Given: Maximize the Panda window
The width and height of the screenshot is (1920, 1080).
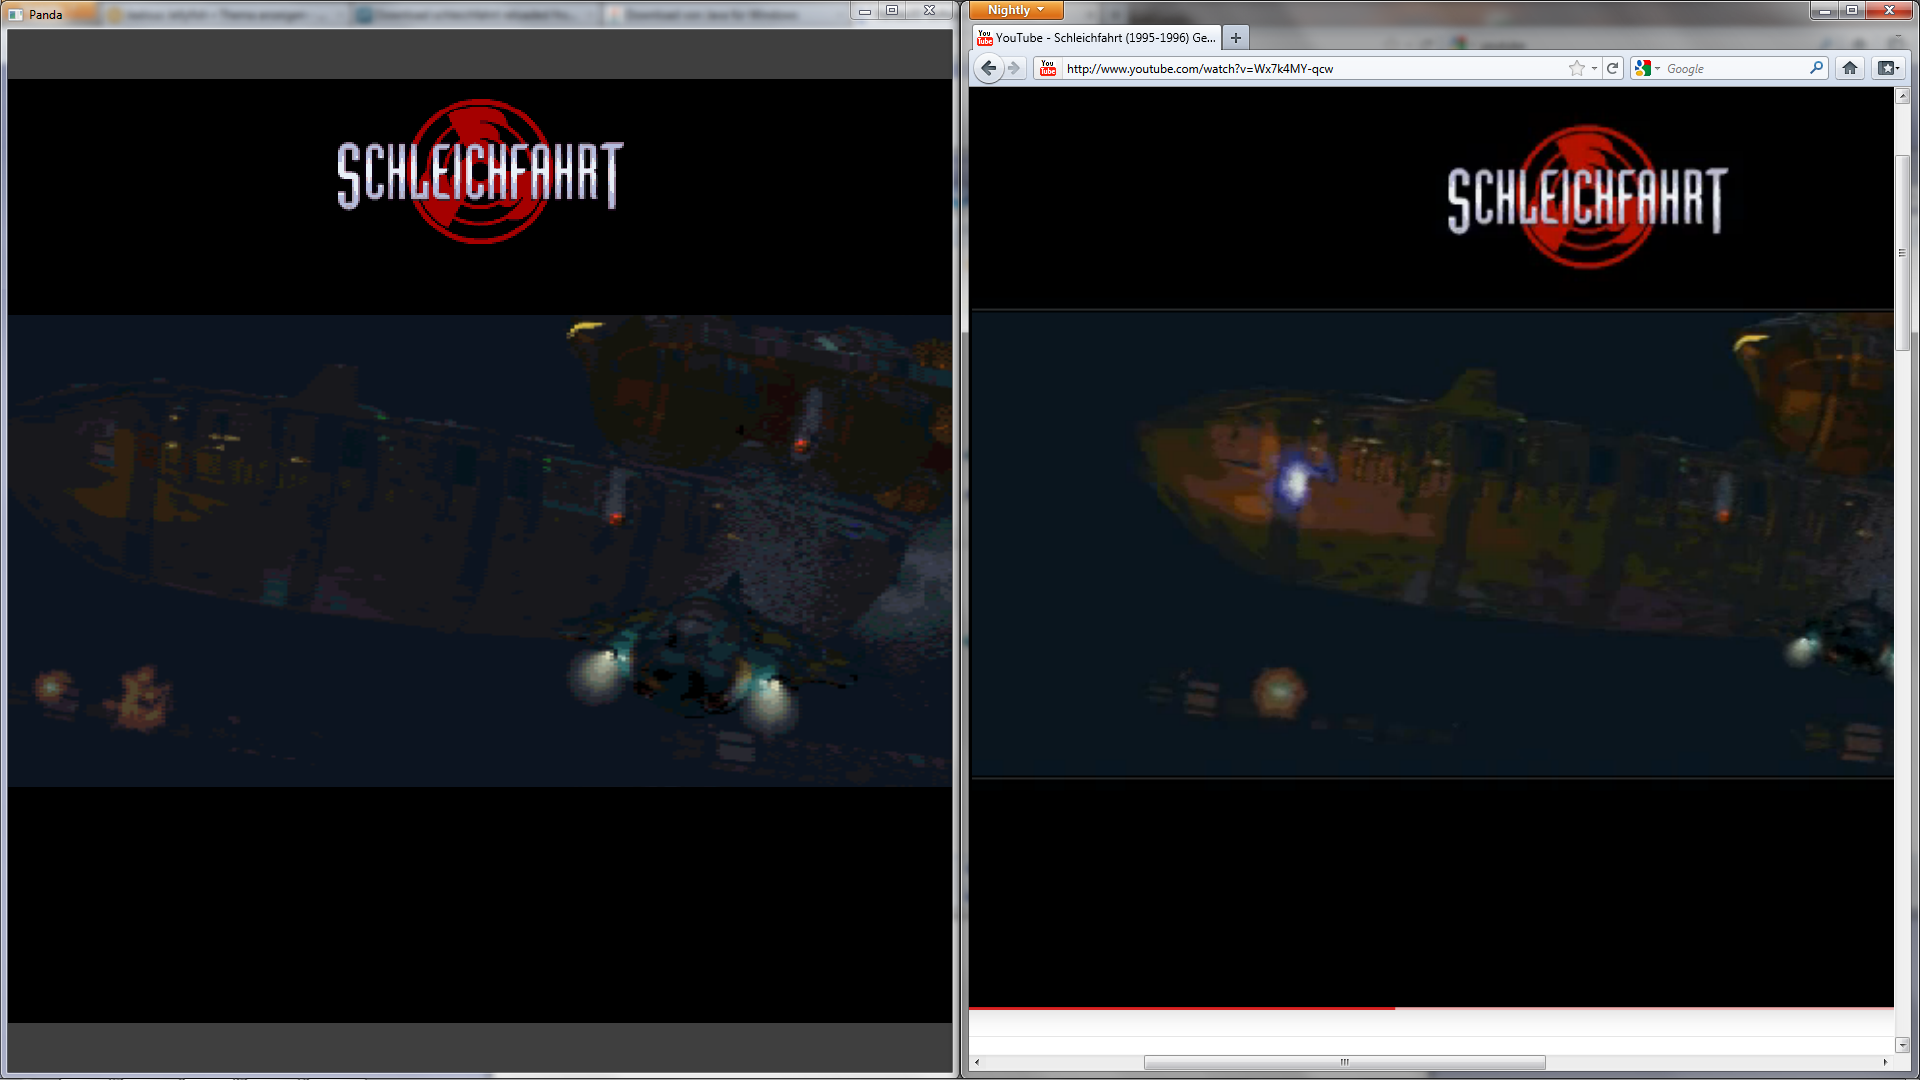Looking at the screenshot, I should point(892,10).
